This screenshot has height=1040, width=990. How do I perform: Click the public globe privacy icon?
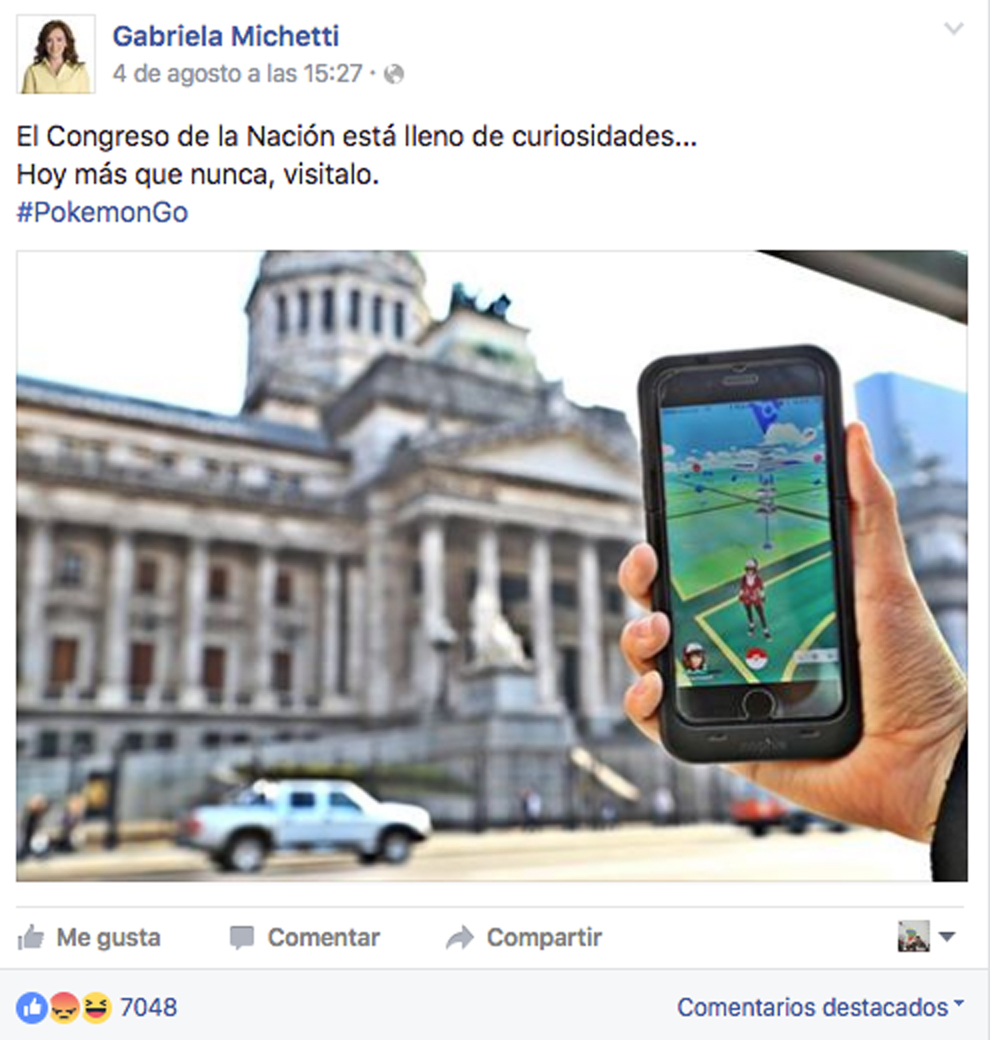394,74
